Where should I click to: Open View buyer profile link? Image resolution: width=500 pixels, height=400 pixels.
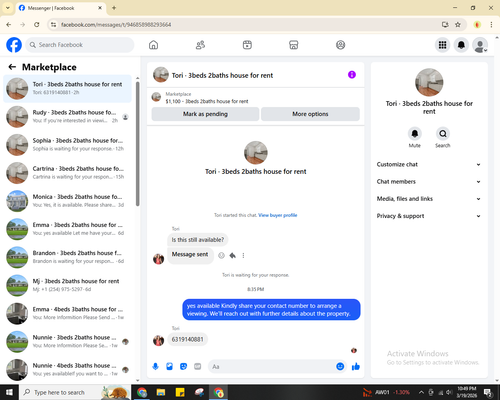pos(278,215)
